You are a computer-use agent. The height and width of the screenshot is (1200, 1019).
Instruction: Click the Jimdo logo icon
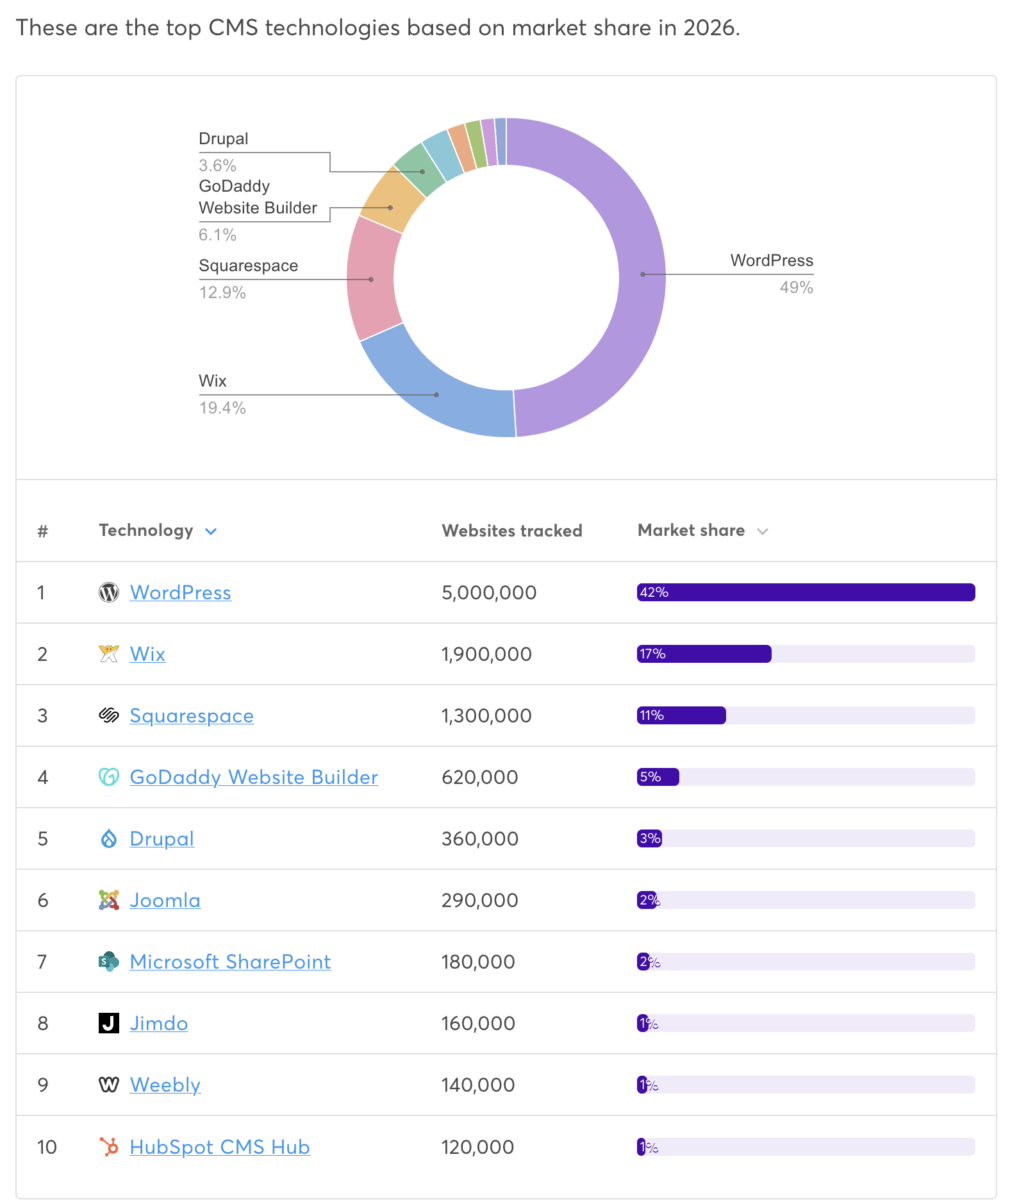pos(109,1023)
